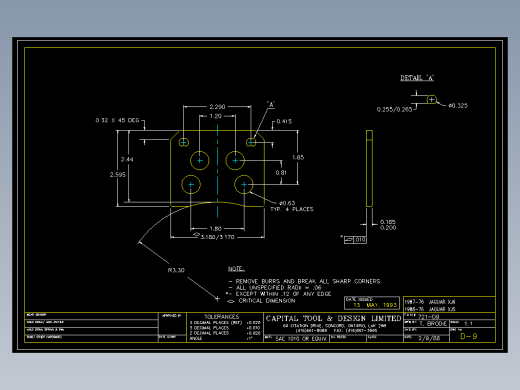Select the "TYP. 4 PLACES" annotation

(x=292, y=209)
